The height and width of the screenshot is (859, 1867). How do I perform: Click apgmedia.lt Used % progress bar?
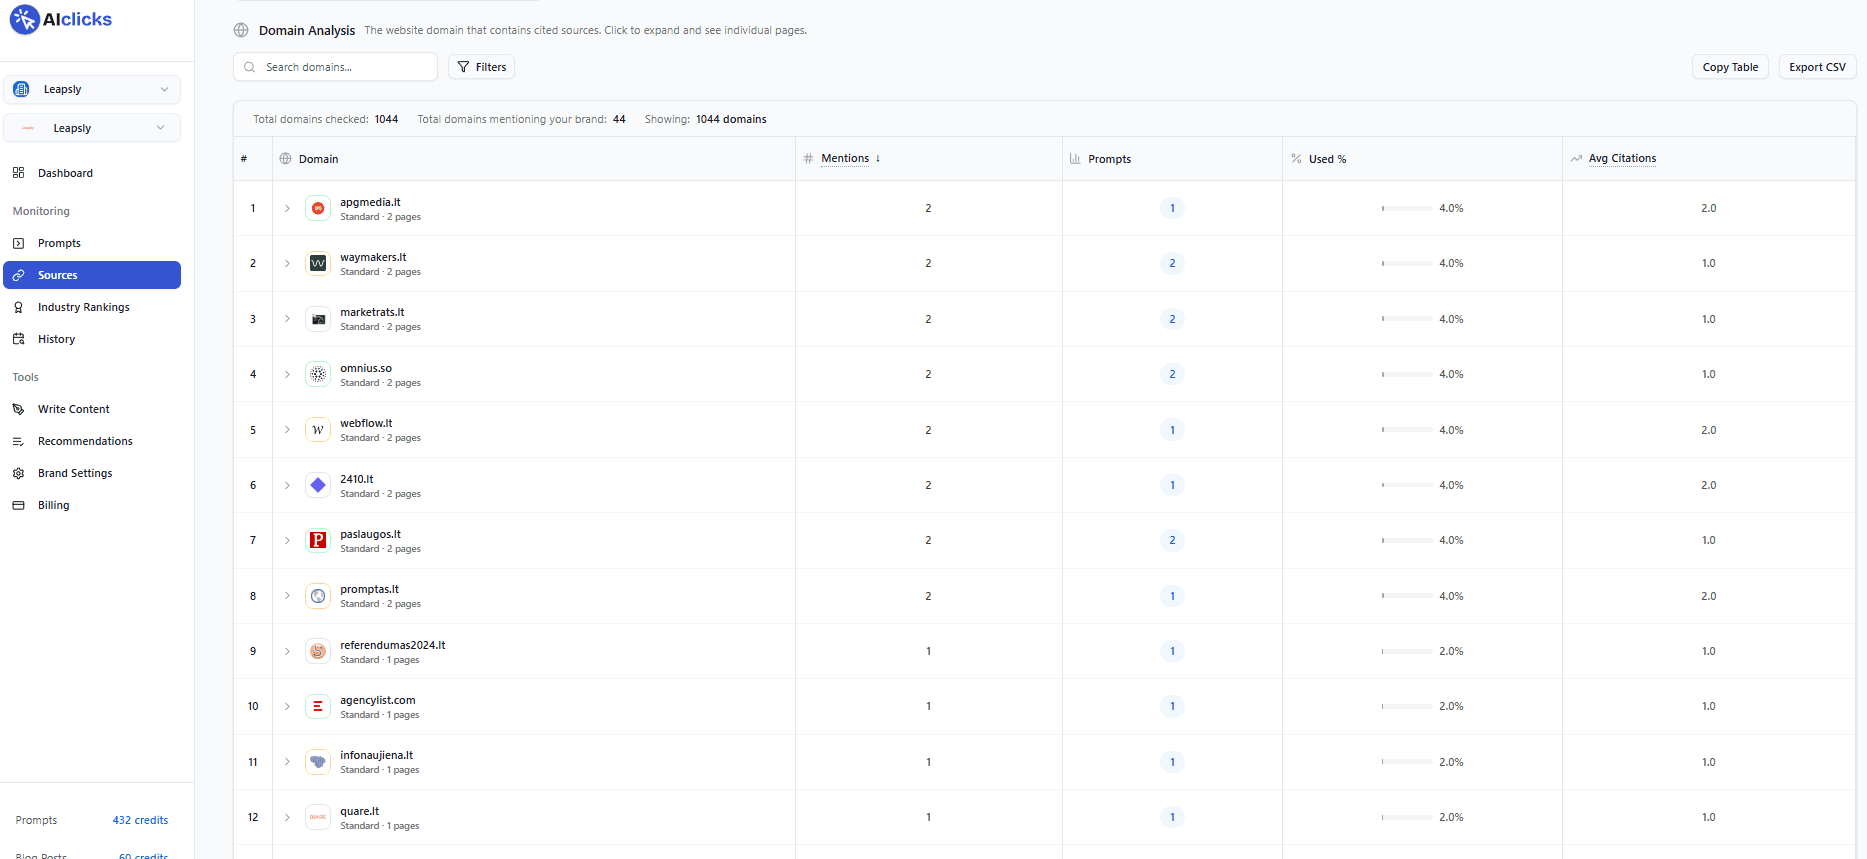pos(1407,208)
